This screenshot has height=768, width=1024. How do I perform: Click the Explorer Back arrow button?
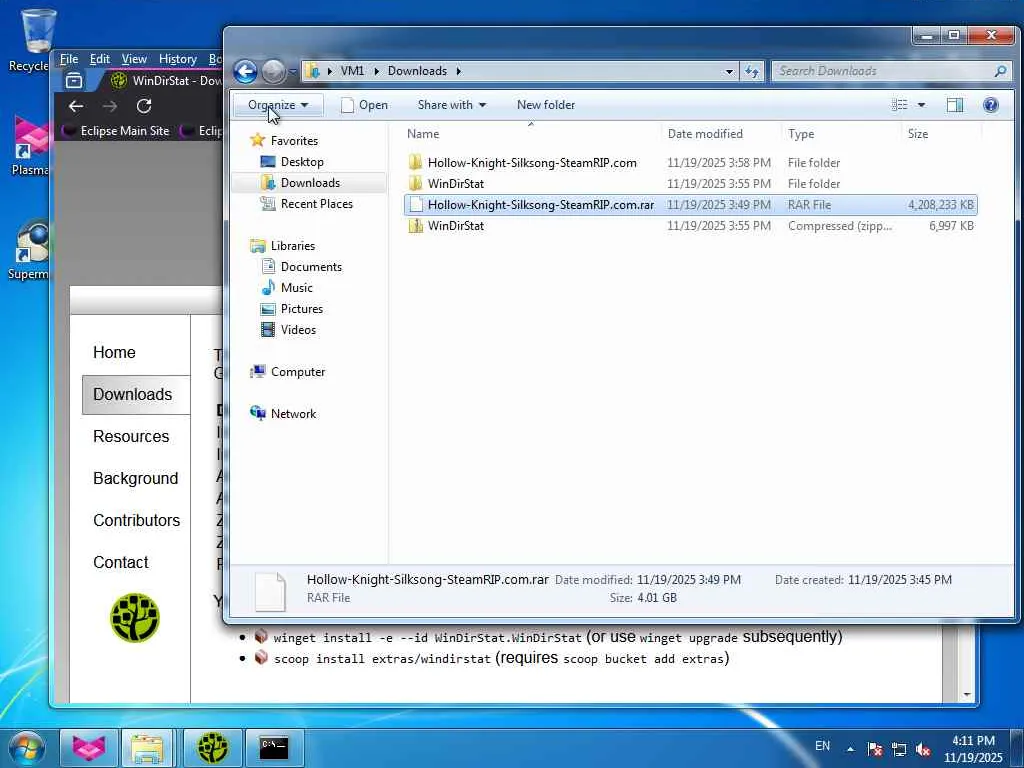(x=246, y=71)
